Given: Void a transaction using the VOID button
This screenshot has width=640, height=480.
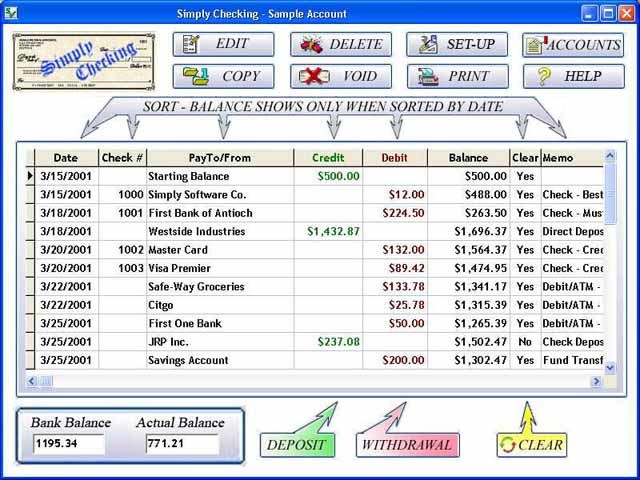Looking at the screenshot, I should (341, 76).
